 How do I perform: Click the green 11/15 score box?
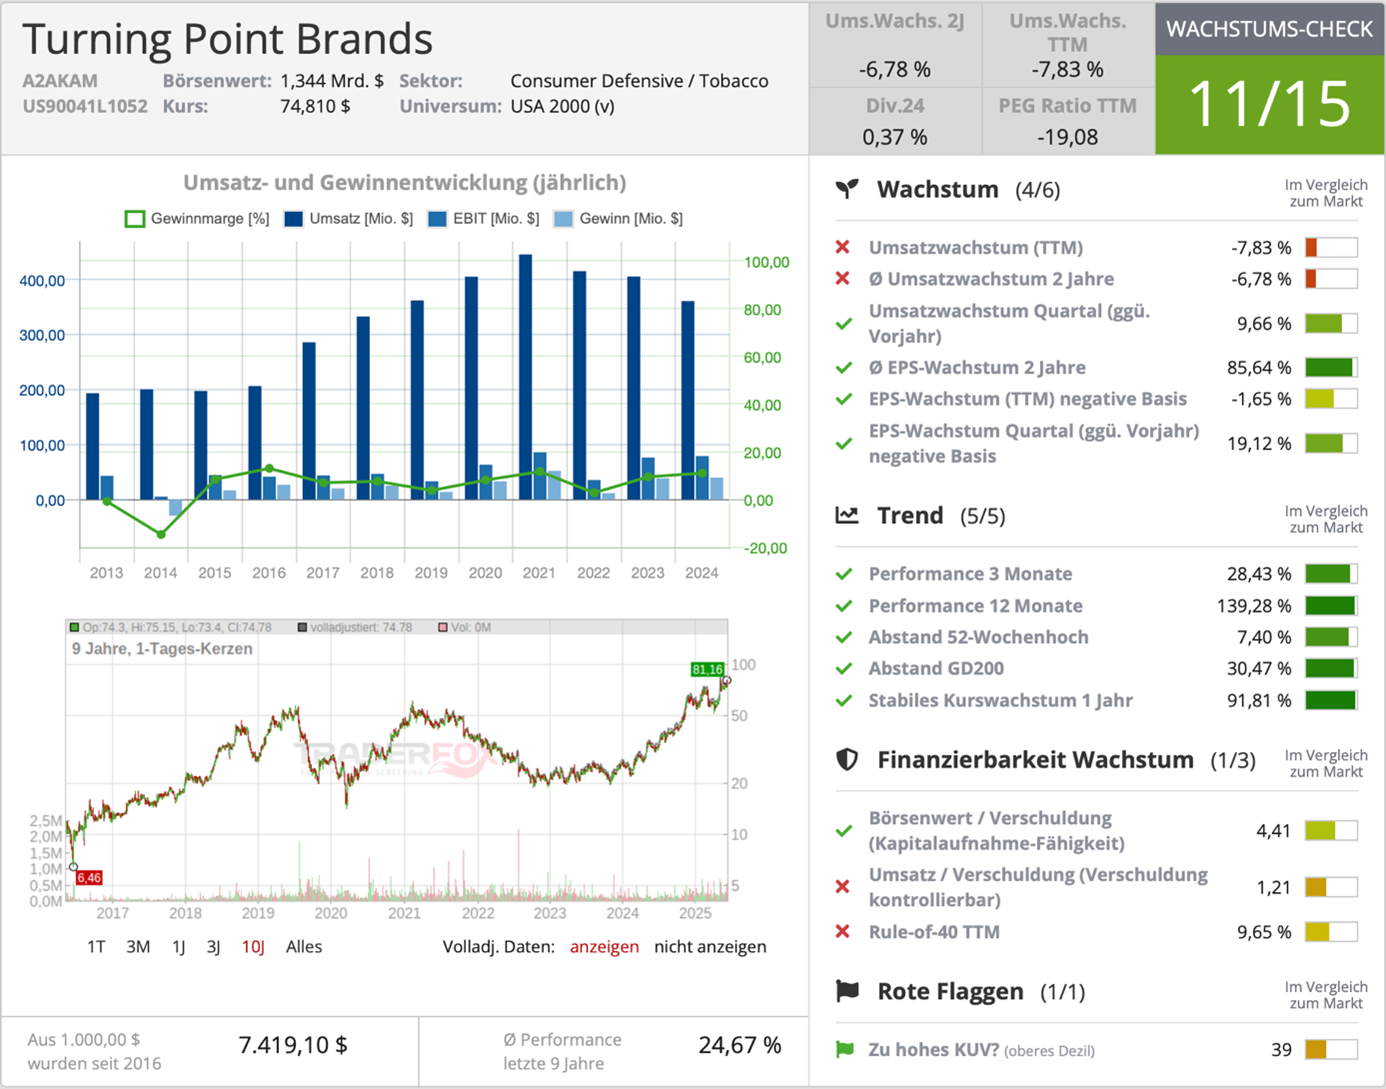tap(1269, 104)
